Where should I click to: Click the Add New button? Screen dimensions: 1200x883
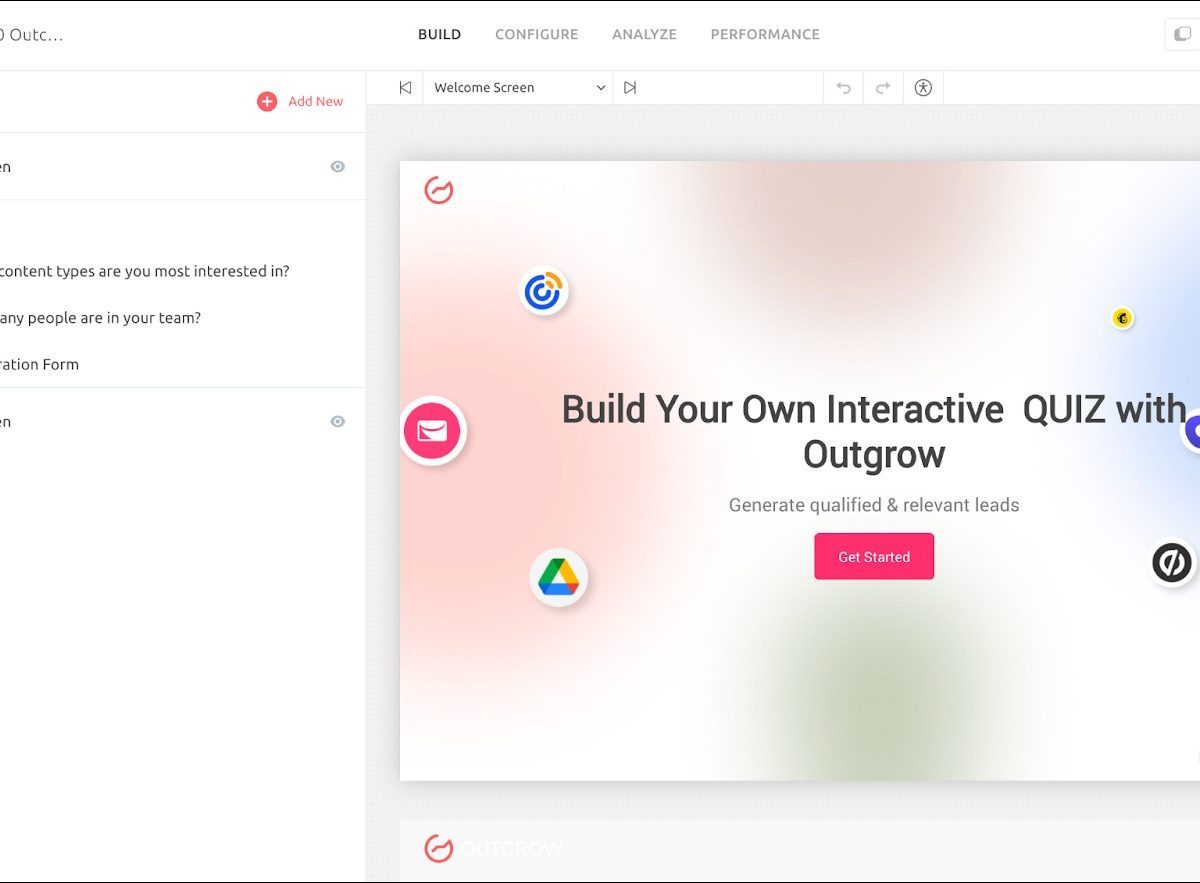pyautogui.click(x=300, y=101)
